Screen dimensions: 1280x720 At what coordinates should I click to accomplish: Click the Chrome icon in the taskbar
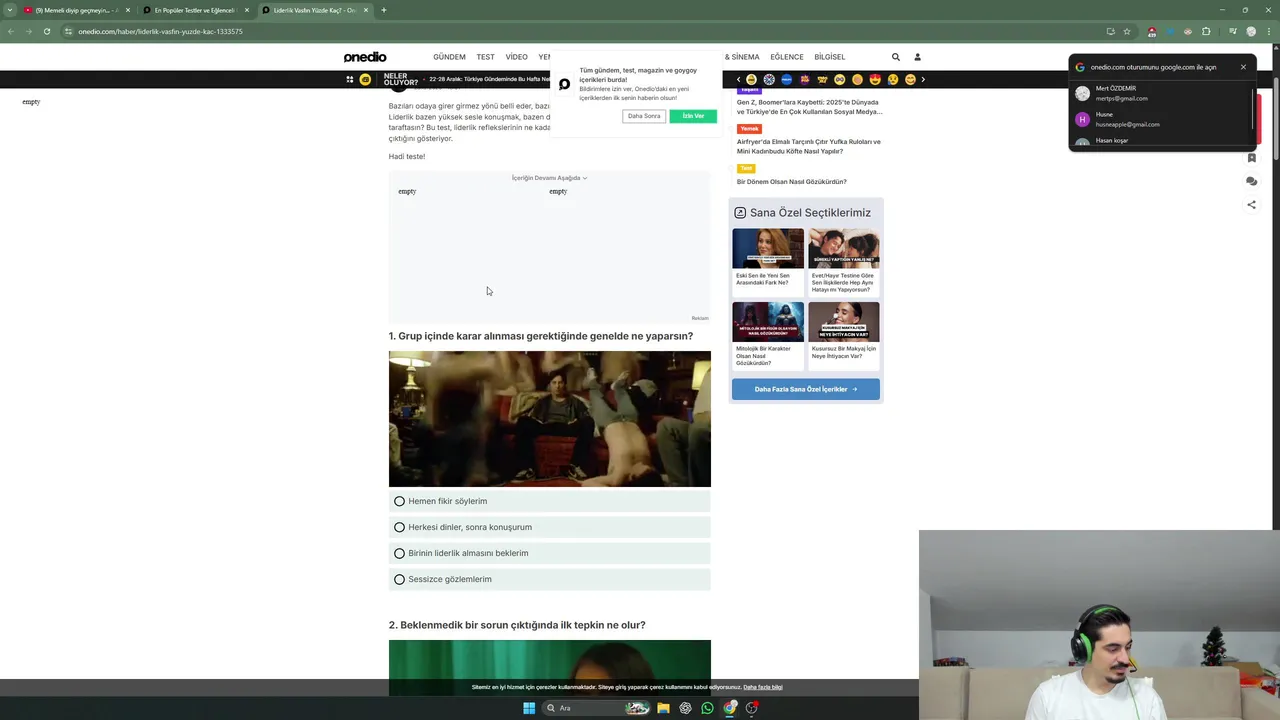[730, 708]
